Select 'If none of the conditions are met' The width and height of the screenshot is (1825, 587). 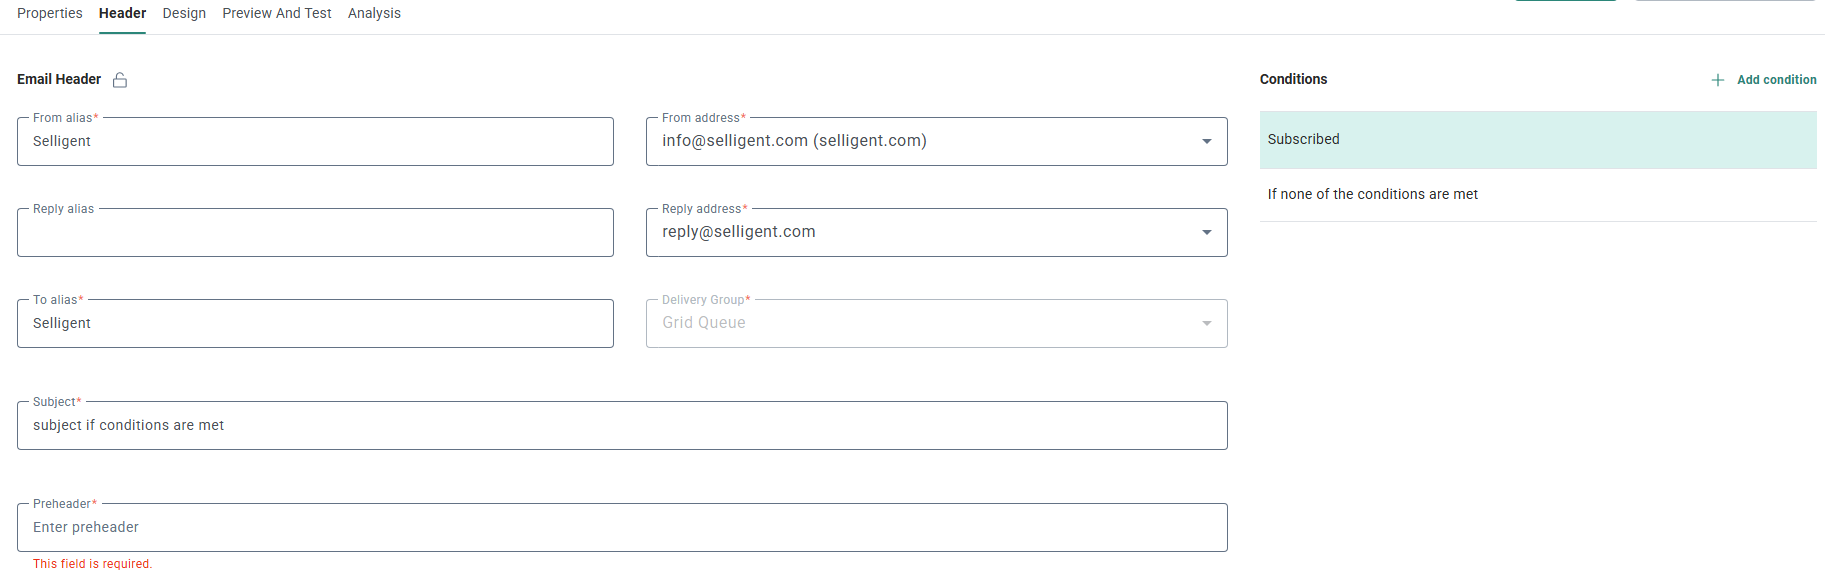(x=1372, y=194)
